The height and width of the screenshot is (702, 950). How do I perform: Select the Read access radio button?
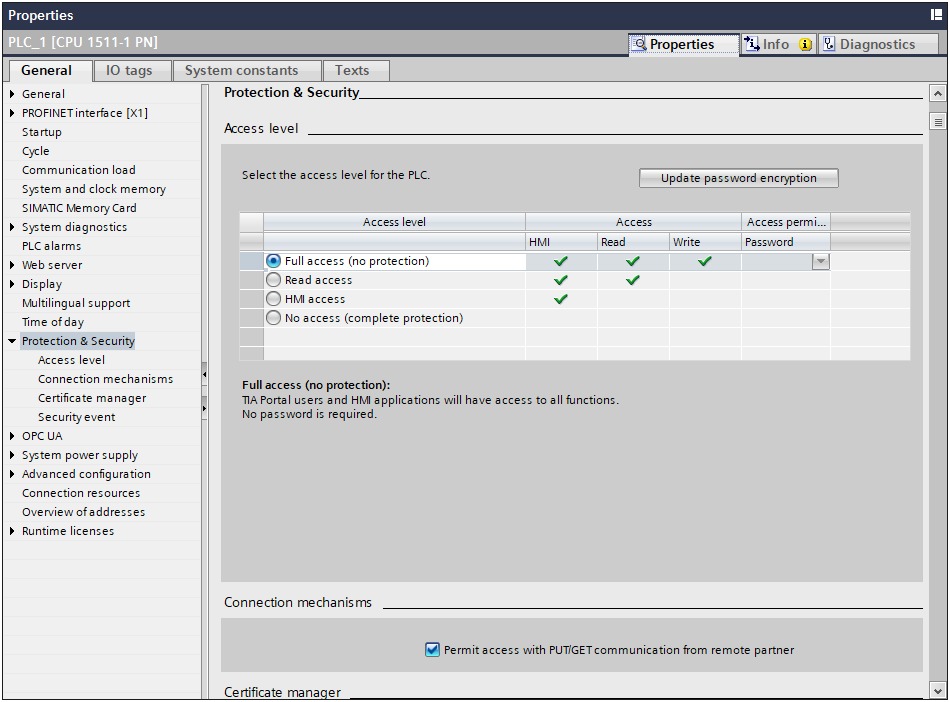273,280
